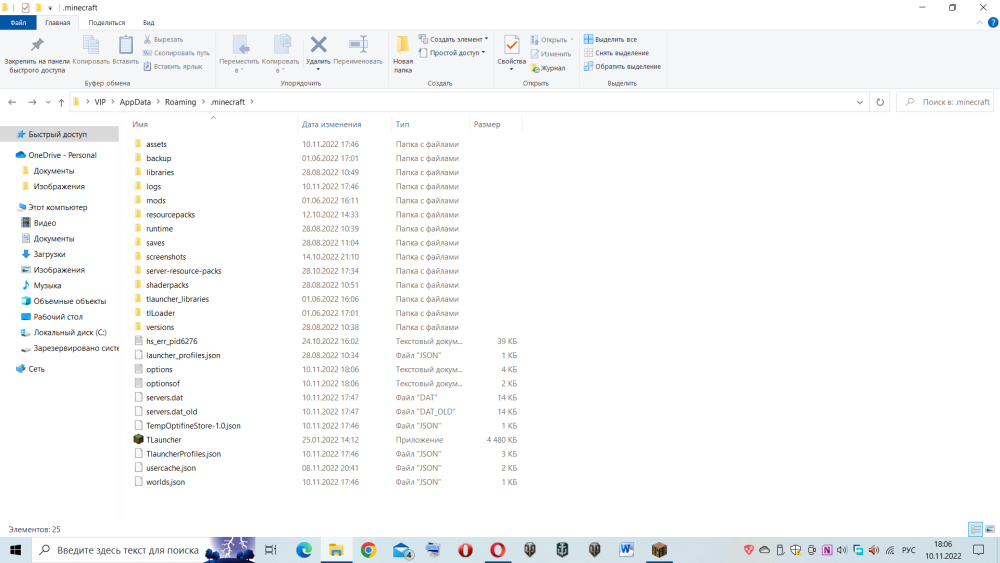The height and width of the screenshot is (563, 1000).
Task: Click Выделить все
Action: (x=610, y=40)
